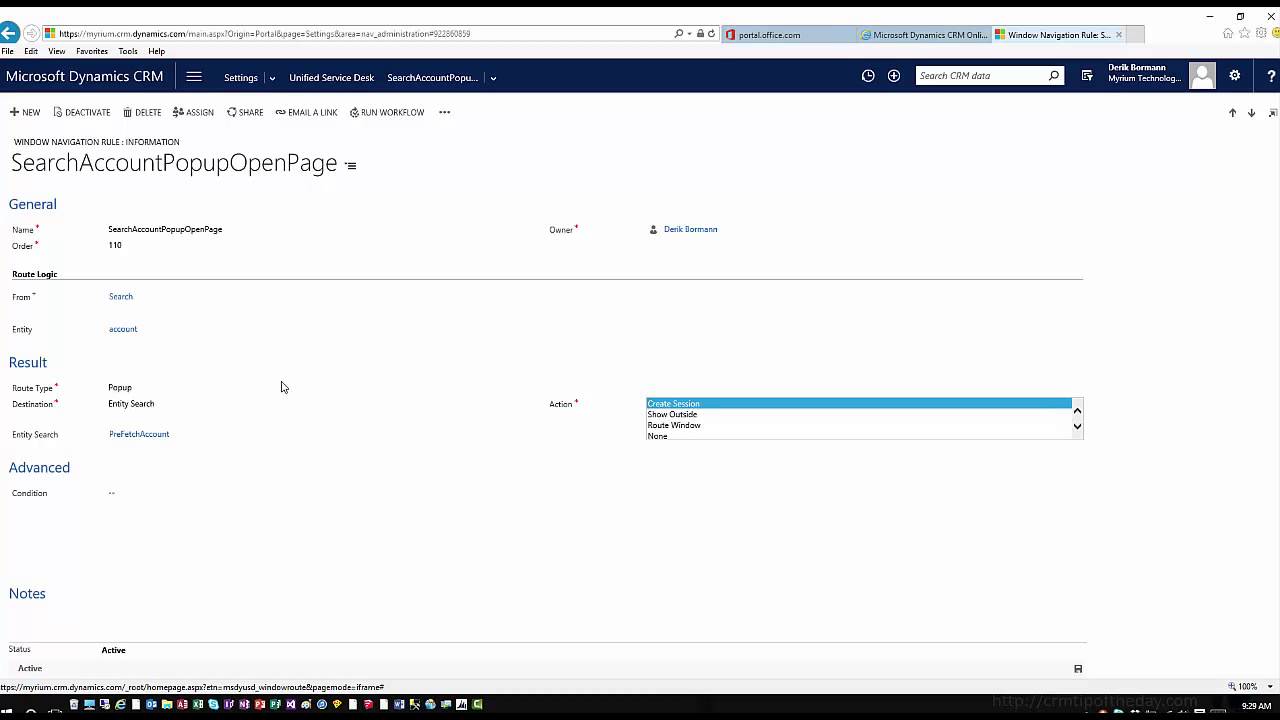Move the Action list down with arrow

[1077, 426]
